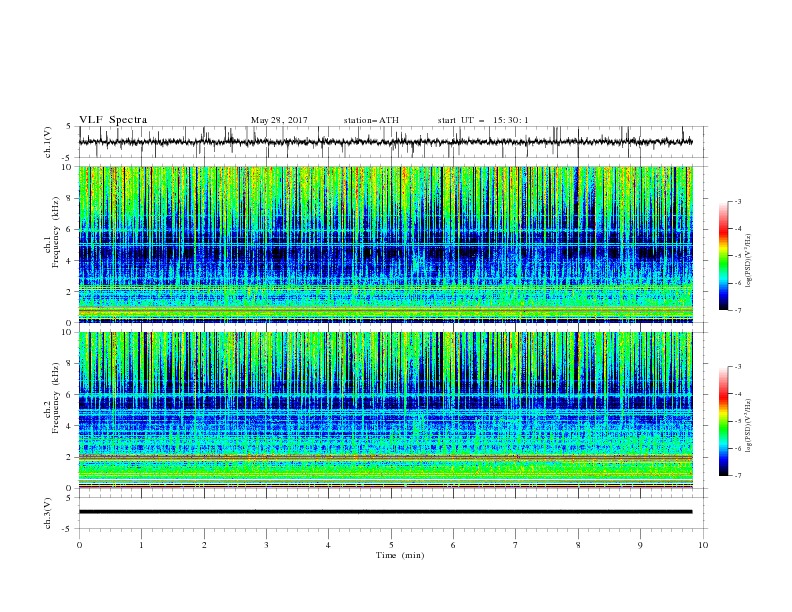Click the upper "log(PSD)(V²/Hz)" color bar label
Screen dimensions: 792x612
coord(748,261)
